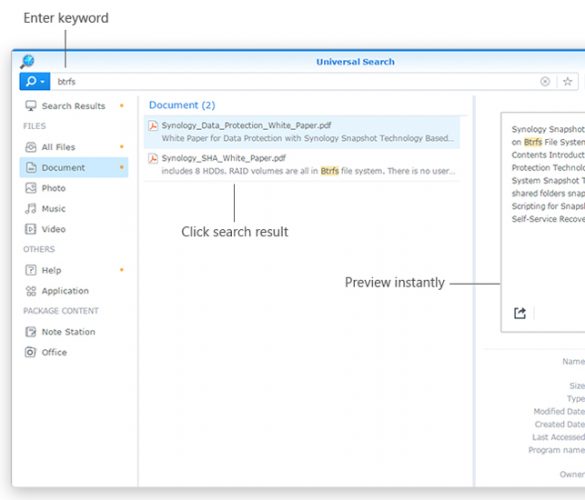This screenshot has height=500, width=585.
Task: Click the Search Results monitor icon
Action: pyautogui.click(x=31, y=106)
